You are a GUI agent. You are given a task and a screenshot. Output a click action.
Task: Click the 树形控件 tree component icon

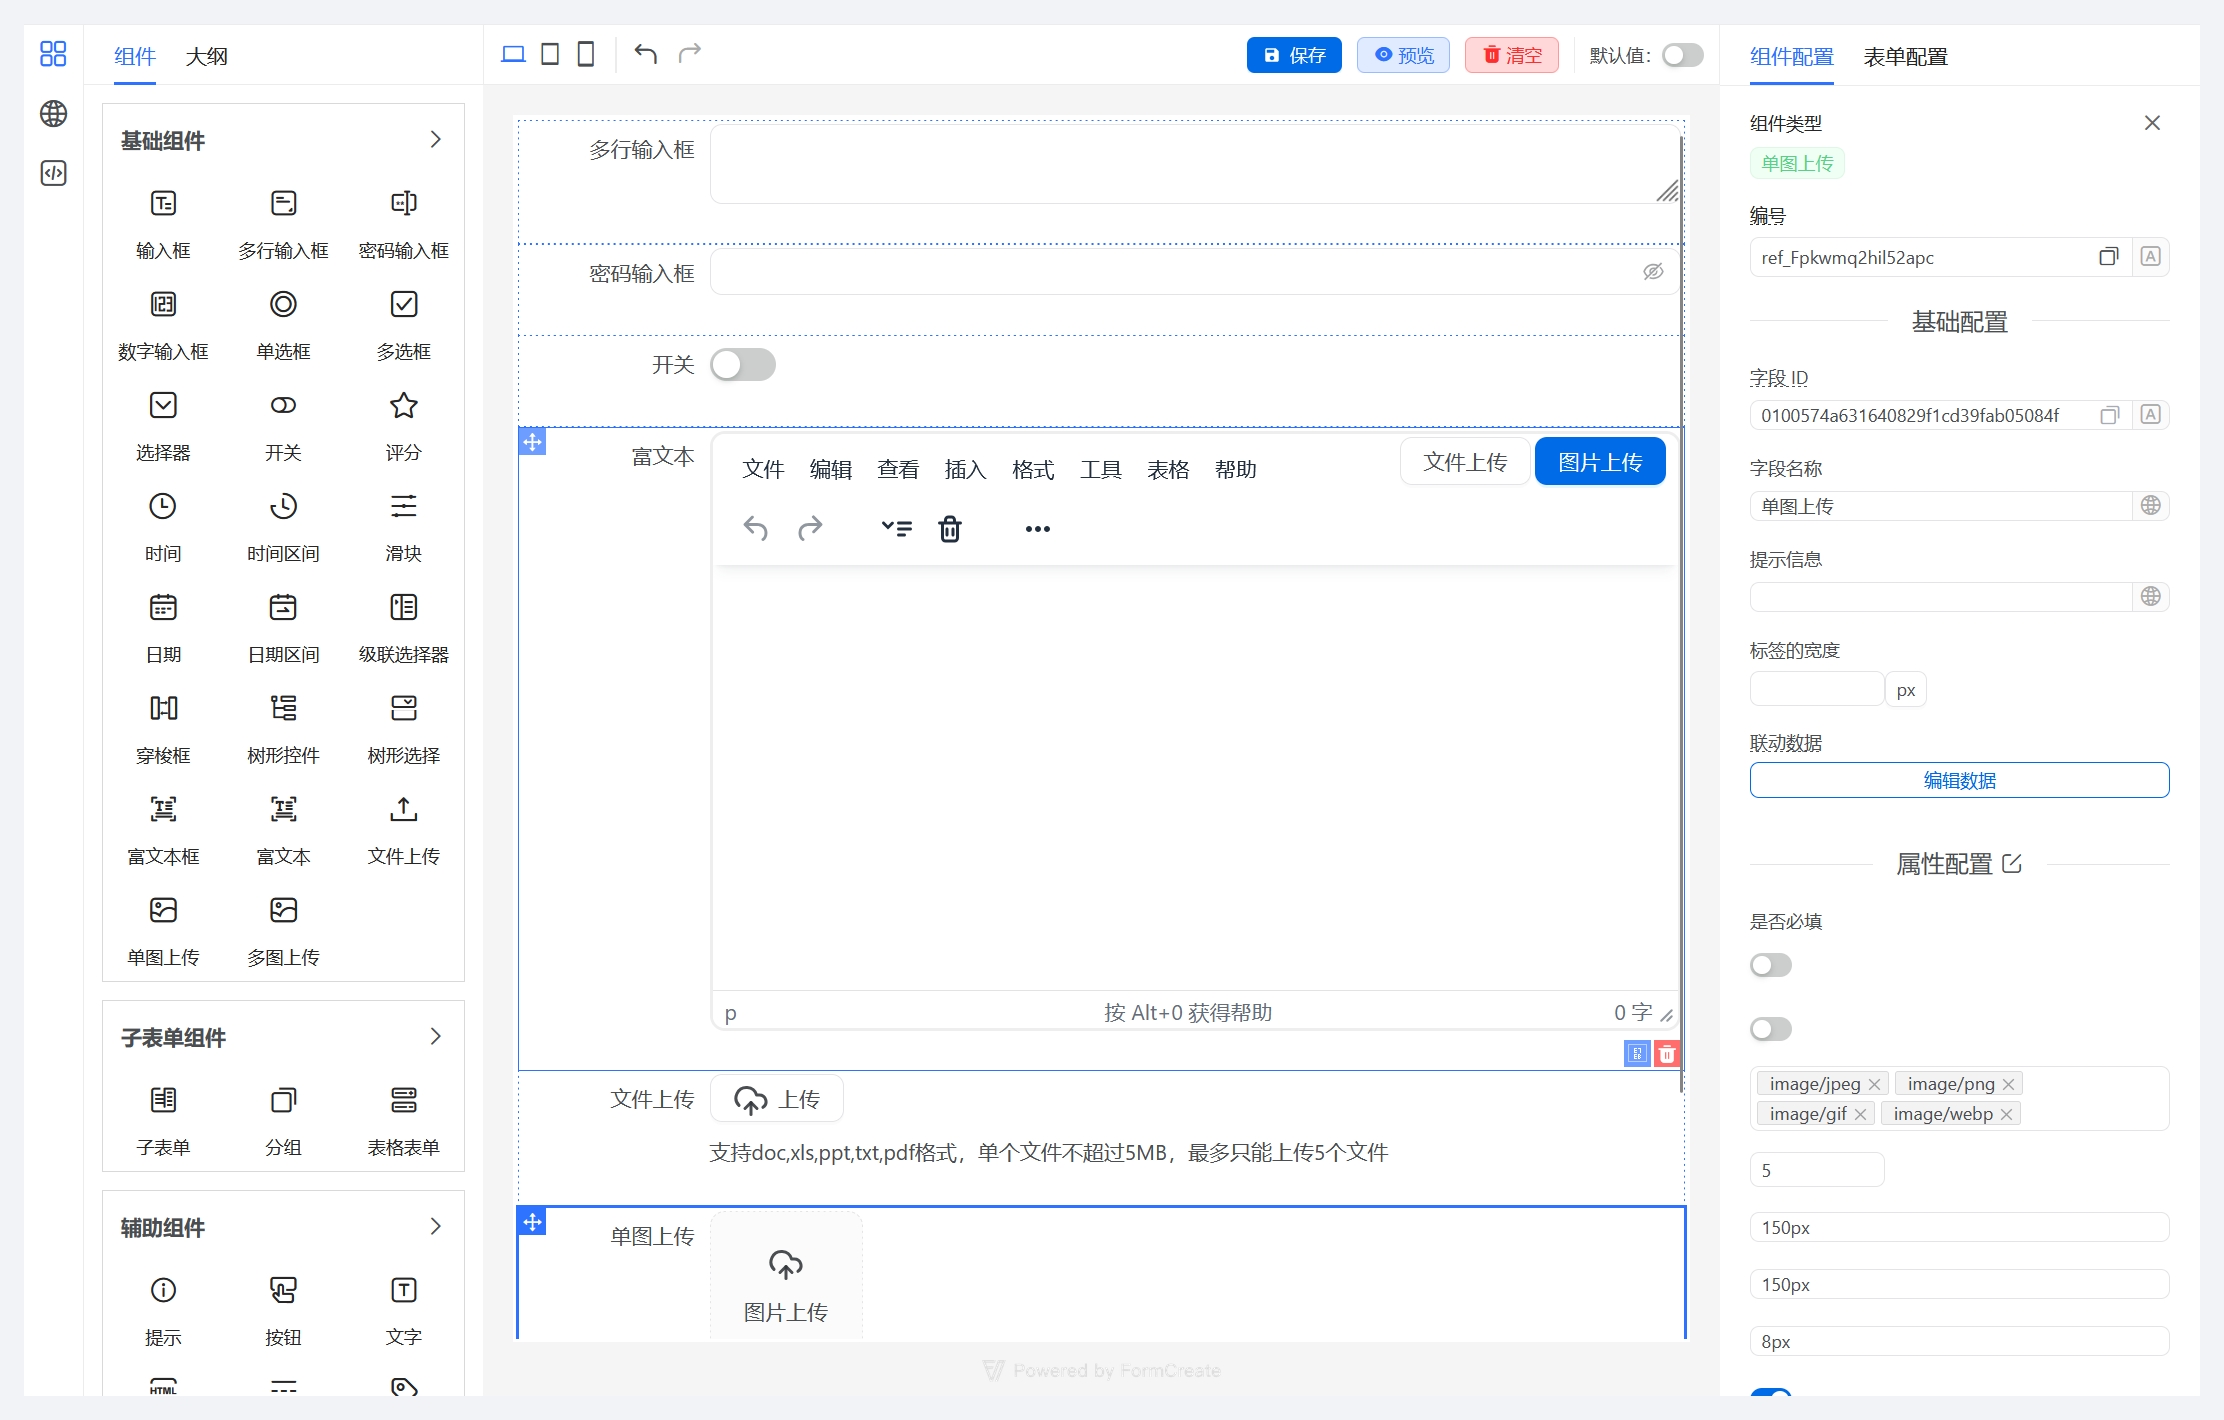pos(283,708)
